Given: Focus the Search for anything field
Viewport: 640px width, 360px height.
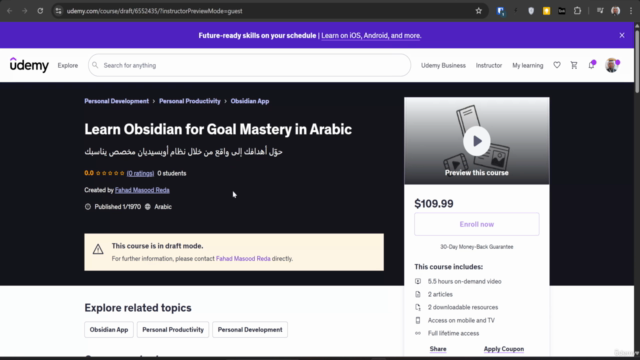Looking at the screenshot, I should [x=249, y=65].
